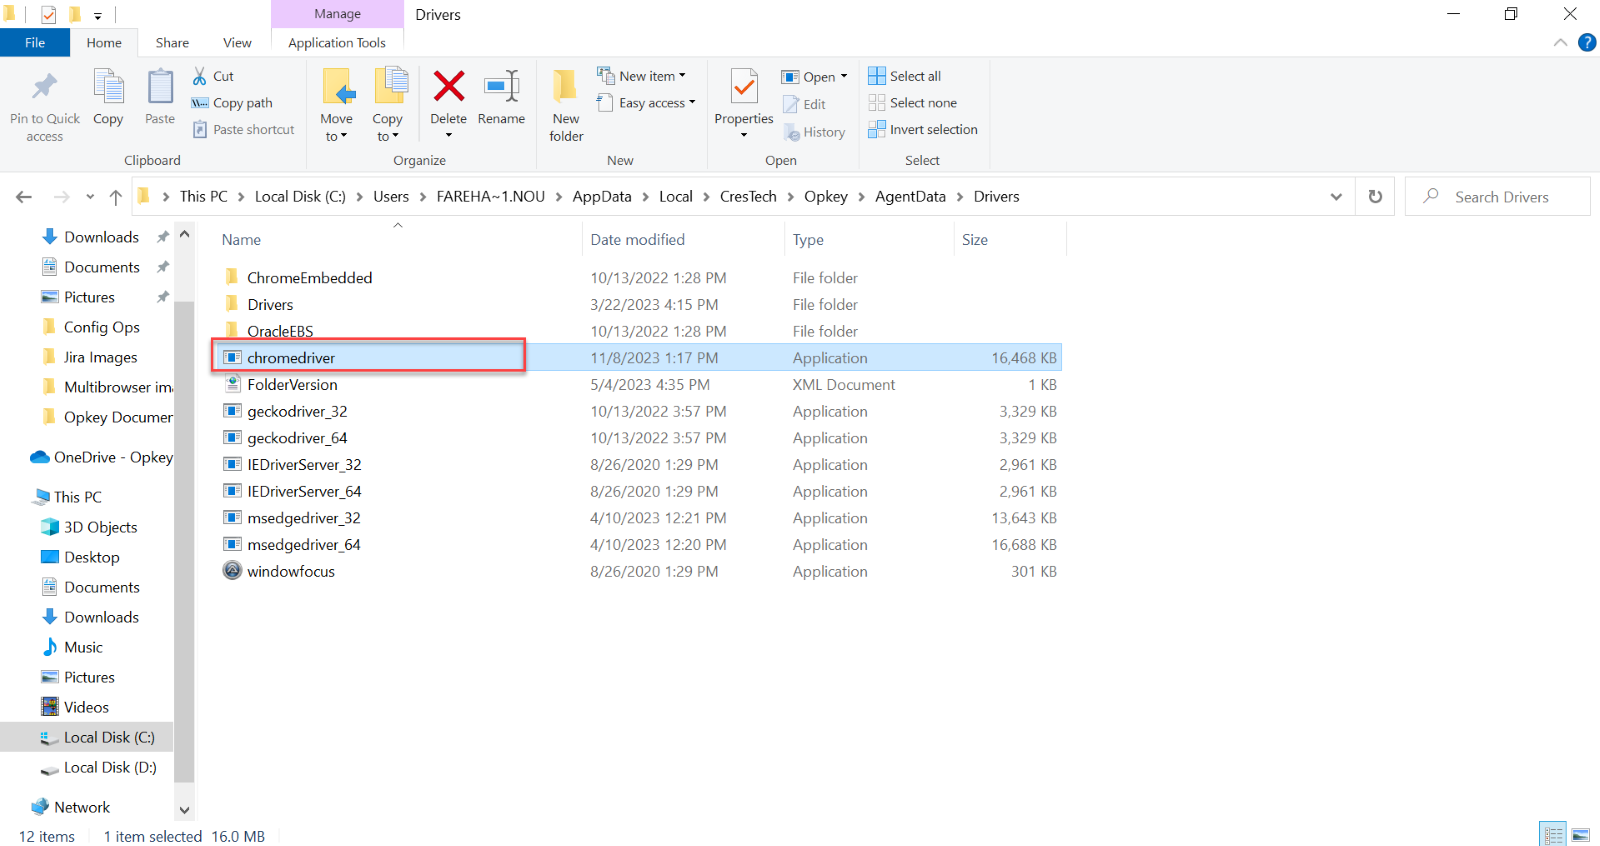Screen dimensions: 1600x846
Task: Collapse the ribbon with the chevron
Action: coord(1560,42)
